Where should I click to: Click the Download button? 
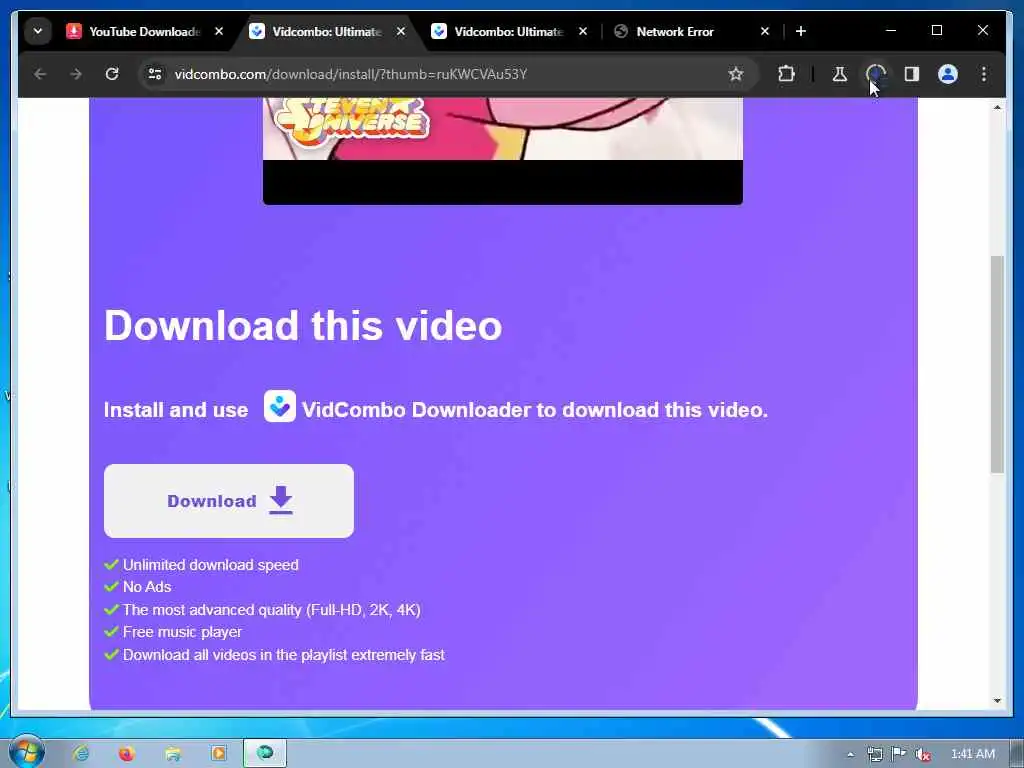pos(229,501)
